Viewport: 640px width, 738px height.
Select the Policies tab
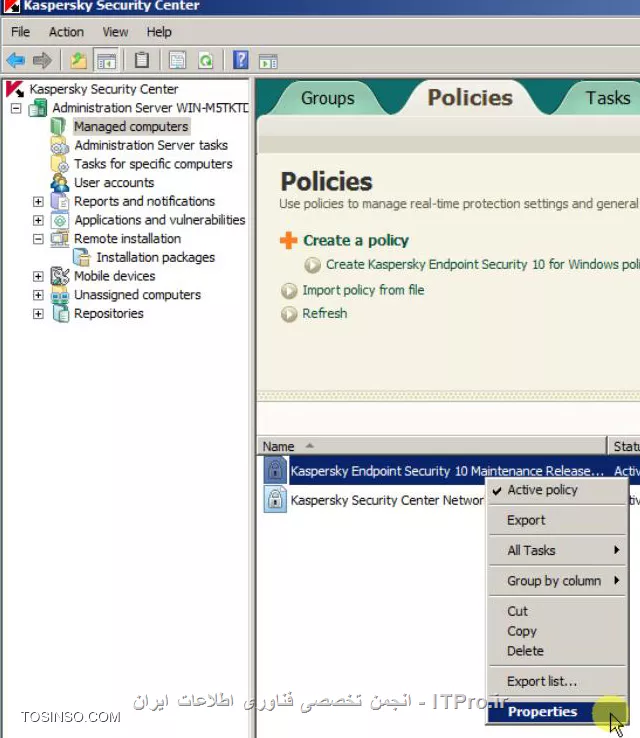click(x=470, y=98)
